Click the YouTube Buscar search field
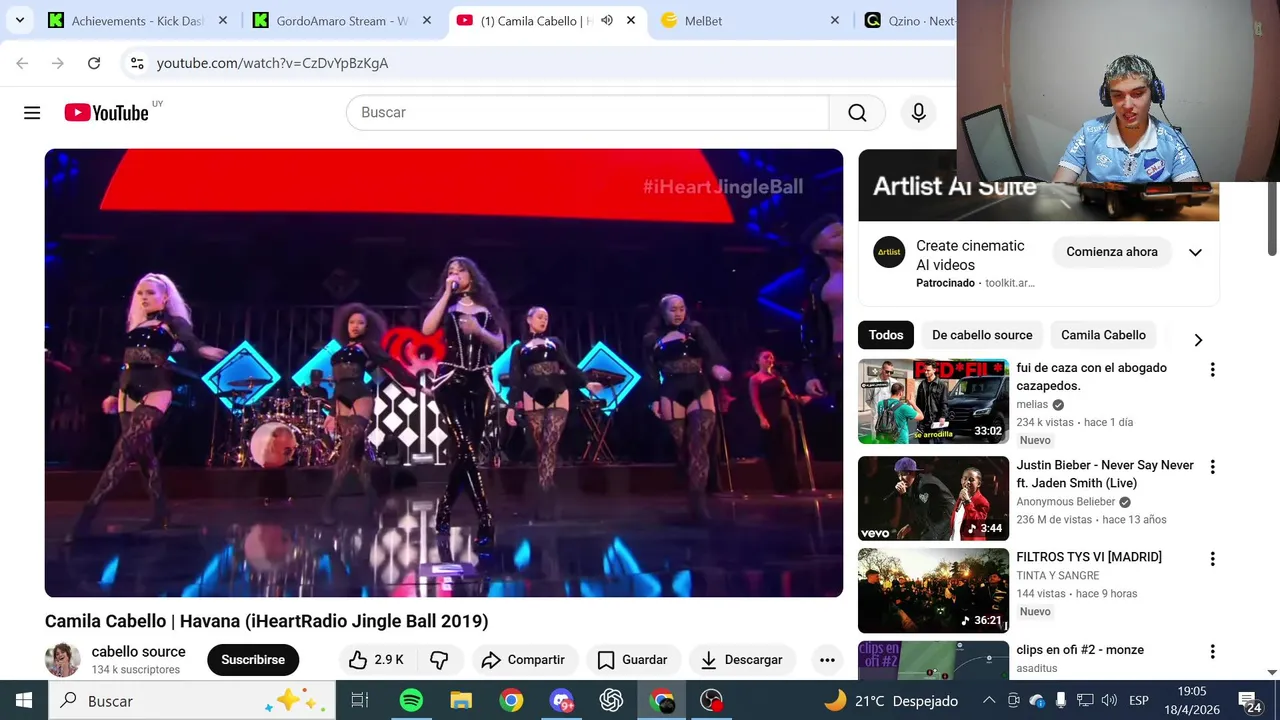 tap(588, 113)
